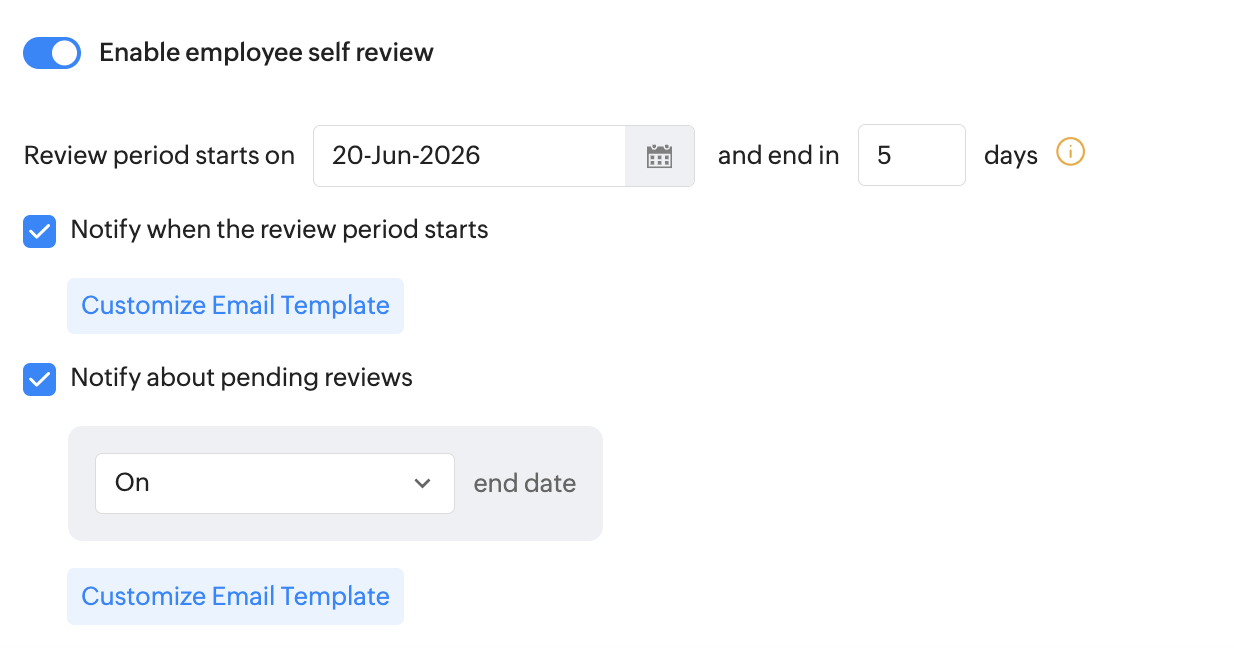
Task: Expand reminder timing using the chevron arrow
Action: 422,484
